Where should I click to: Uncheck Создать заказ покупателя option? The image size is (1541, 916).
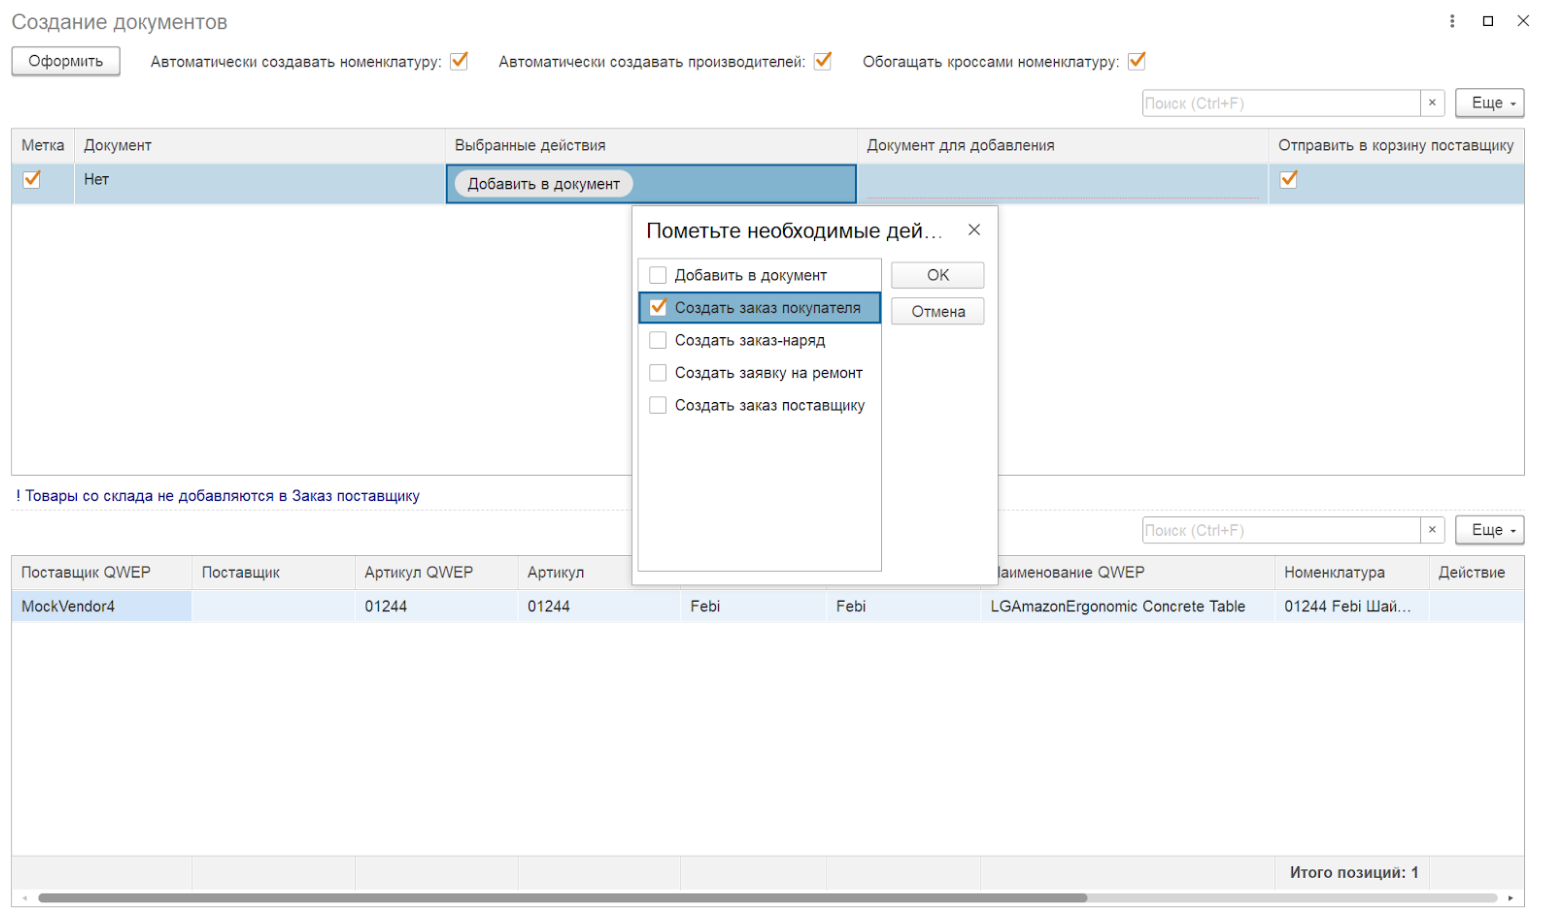click(658, 308)
